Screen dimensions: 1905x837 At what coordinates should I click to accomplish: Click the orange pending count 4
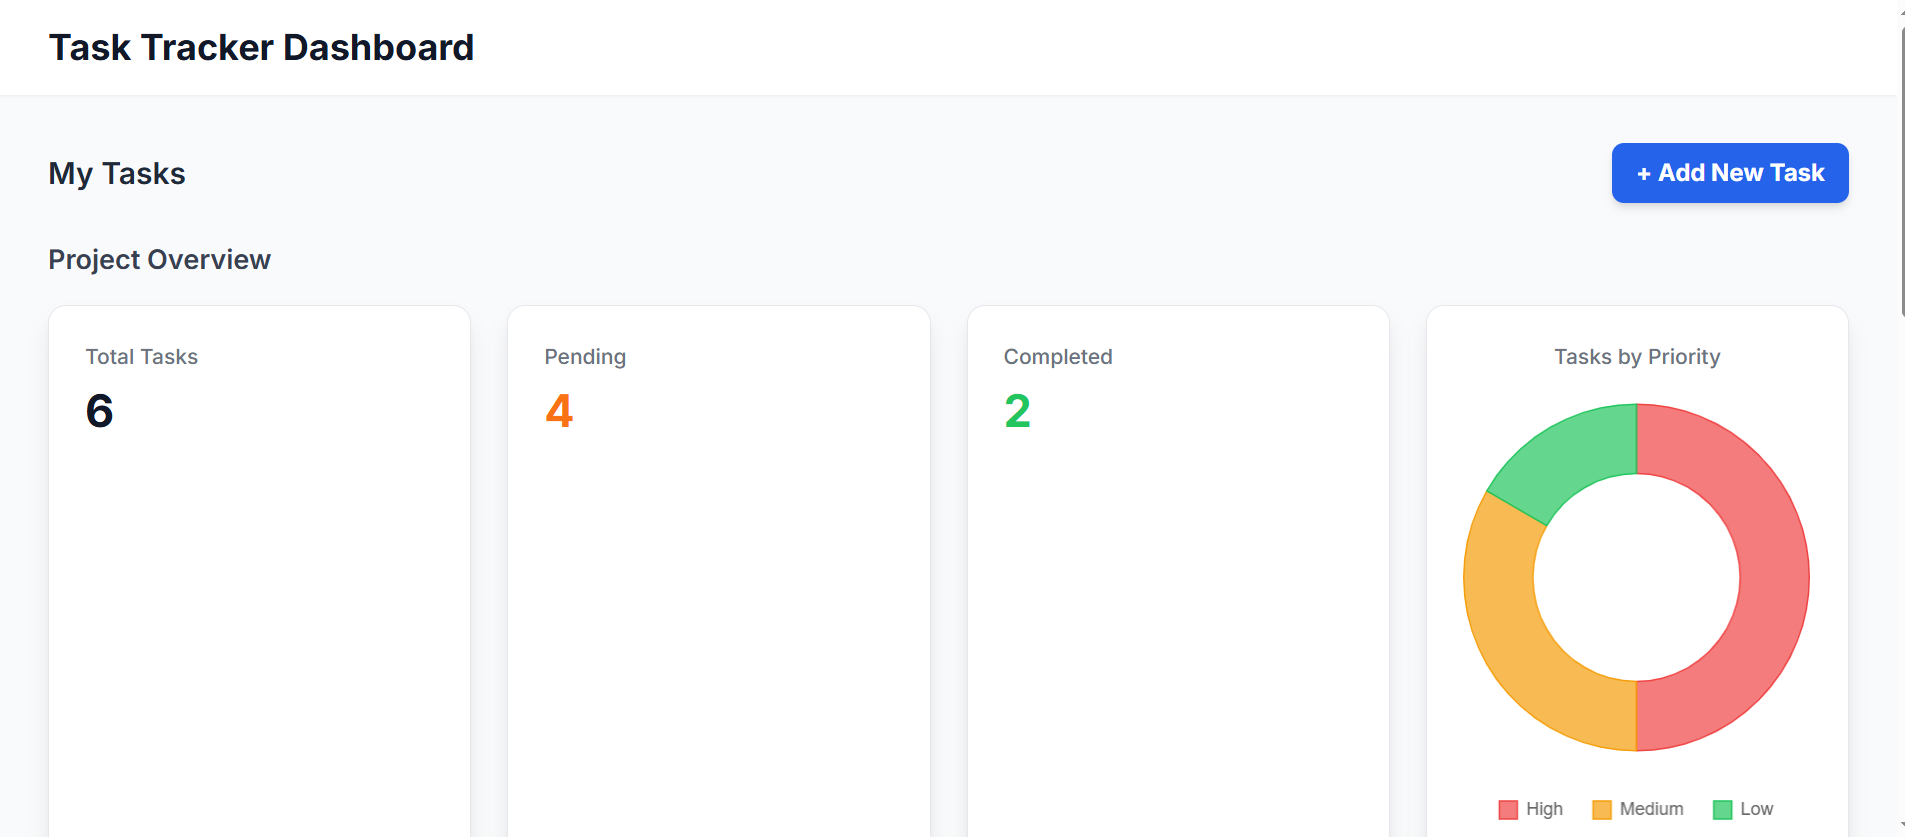pos(559,411)
